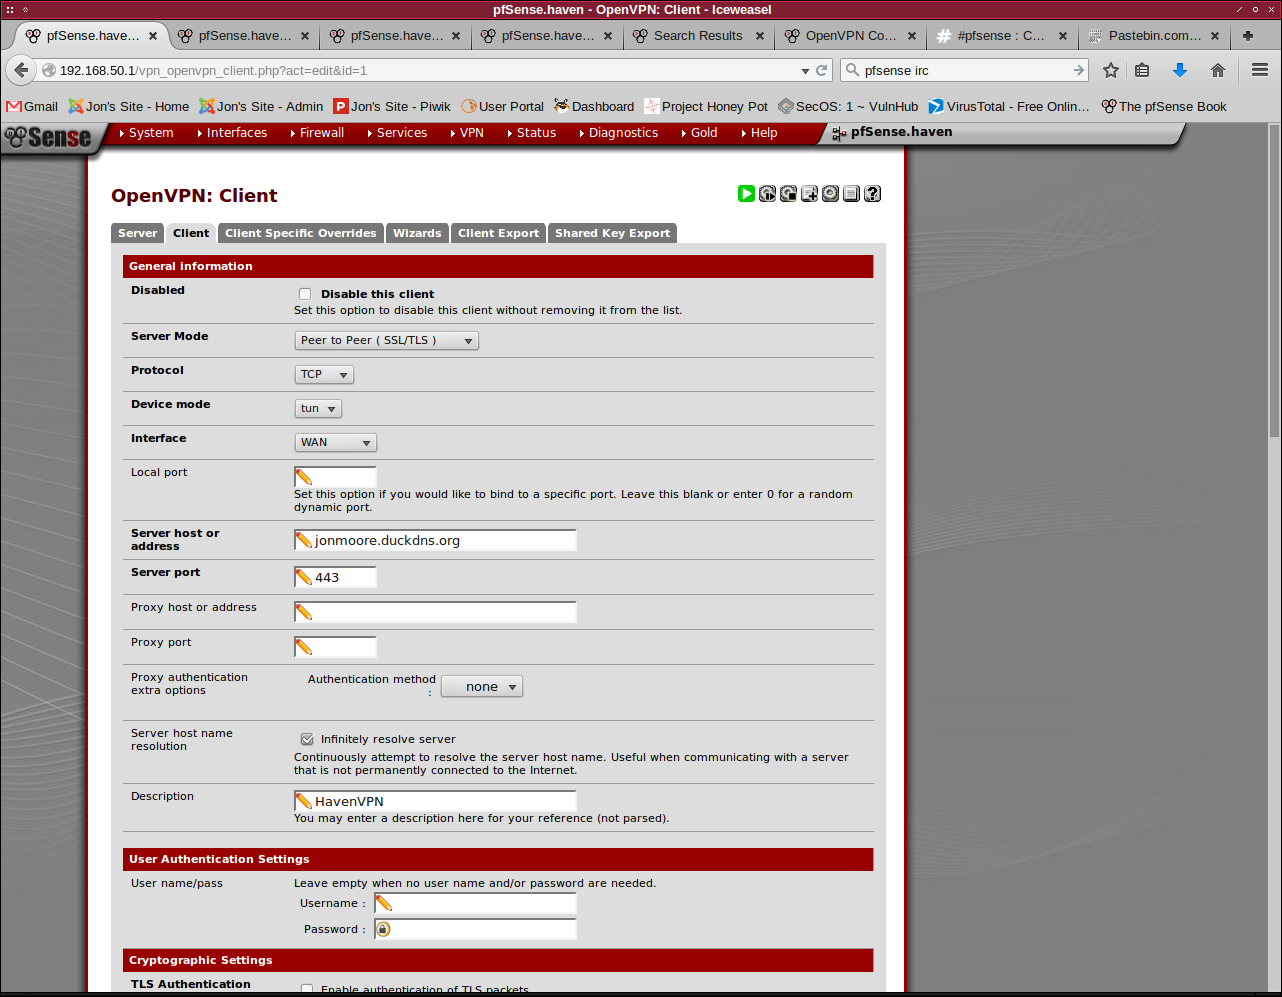
Task: Toggle Disable this client checkbox
Action: [305, 294]
